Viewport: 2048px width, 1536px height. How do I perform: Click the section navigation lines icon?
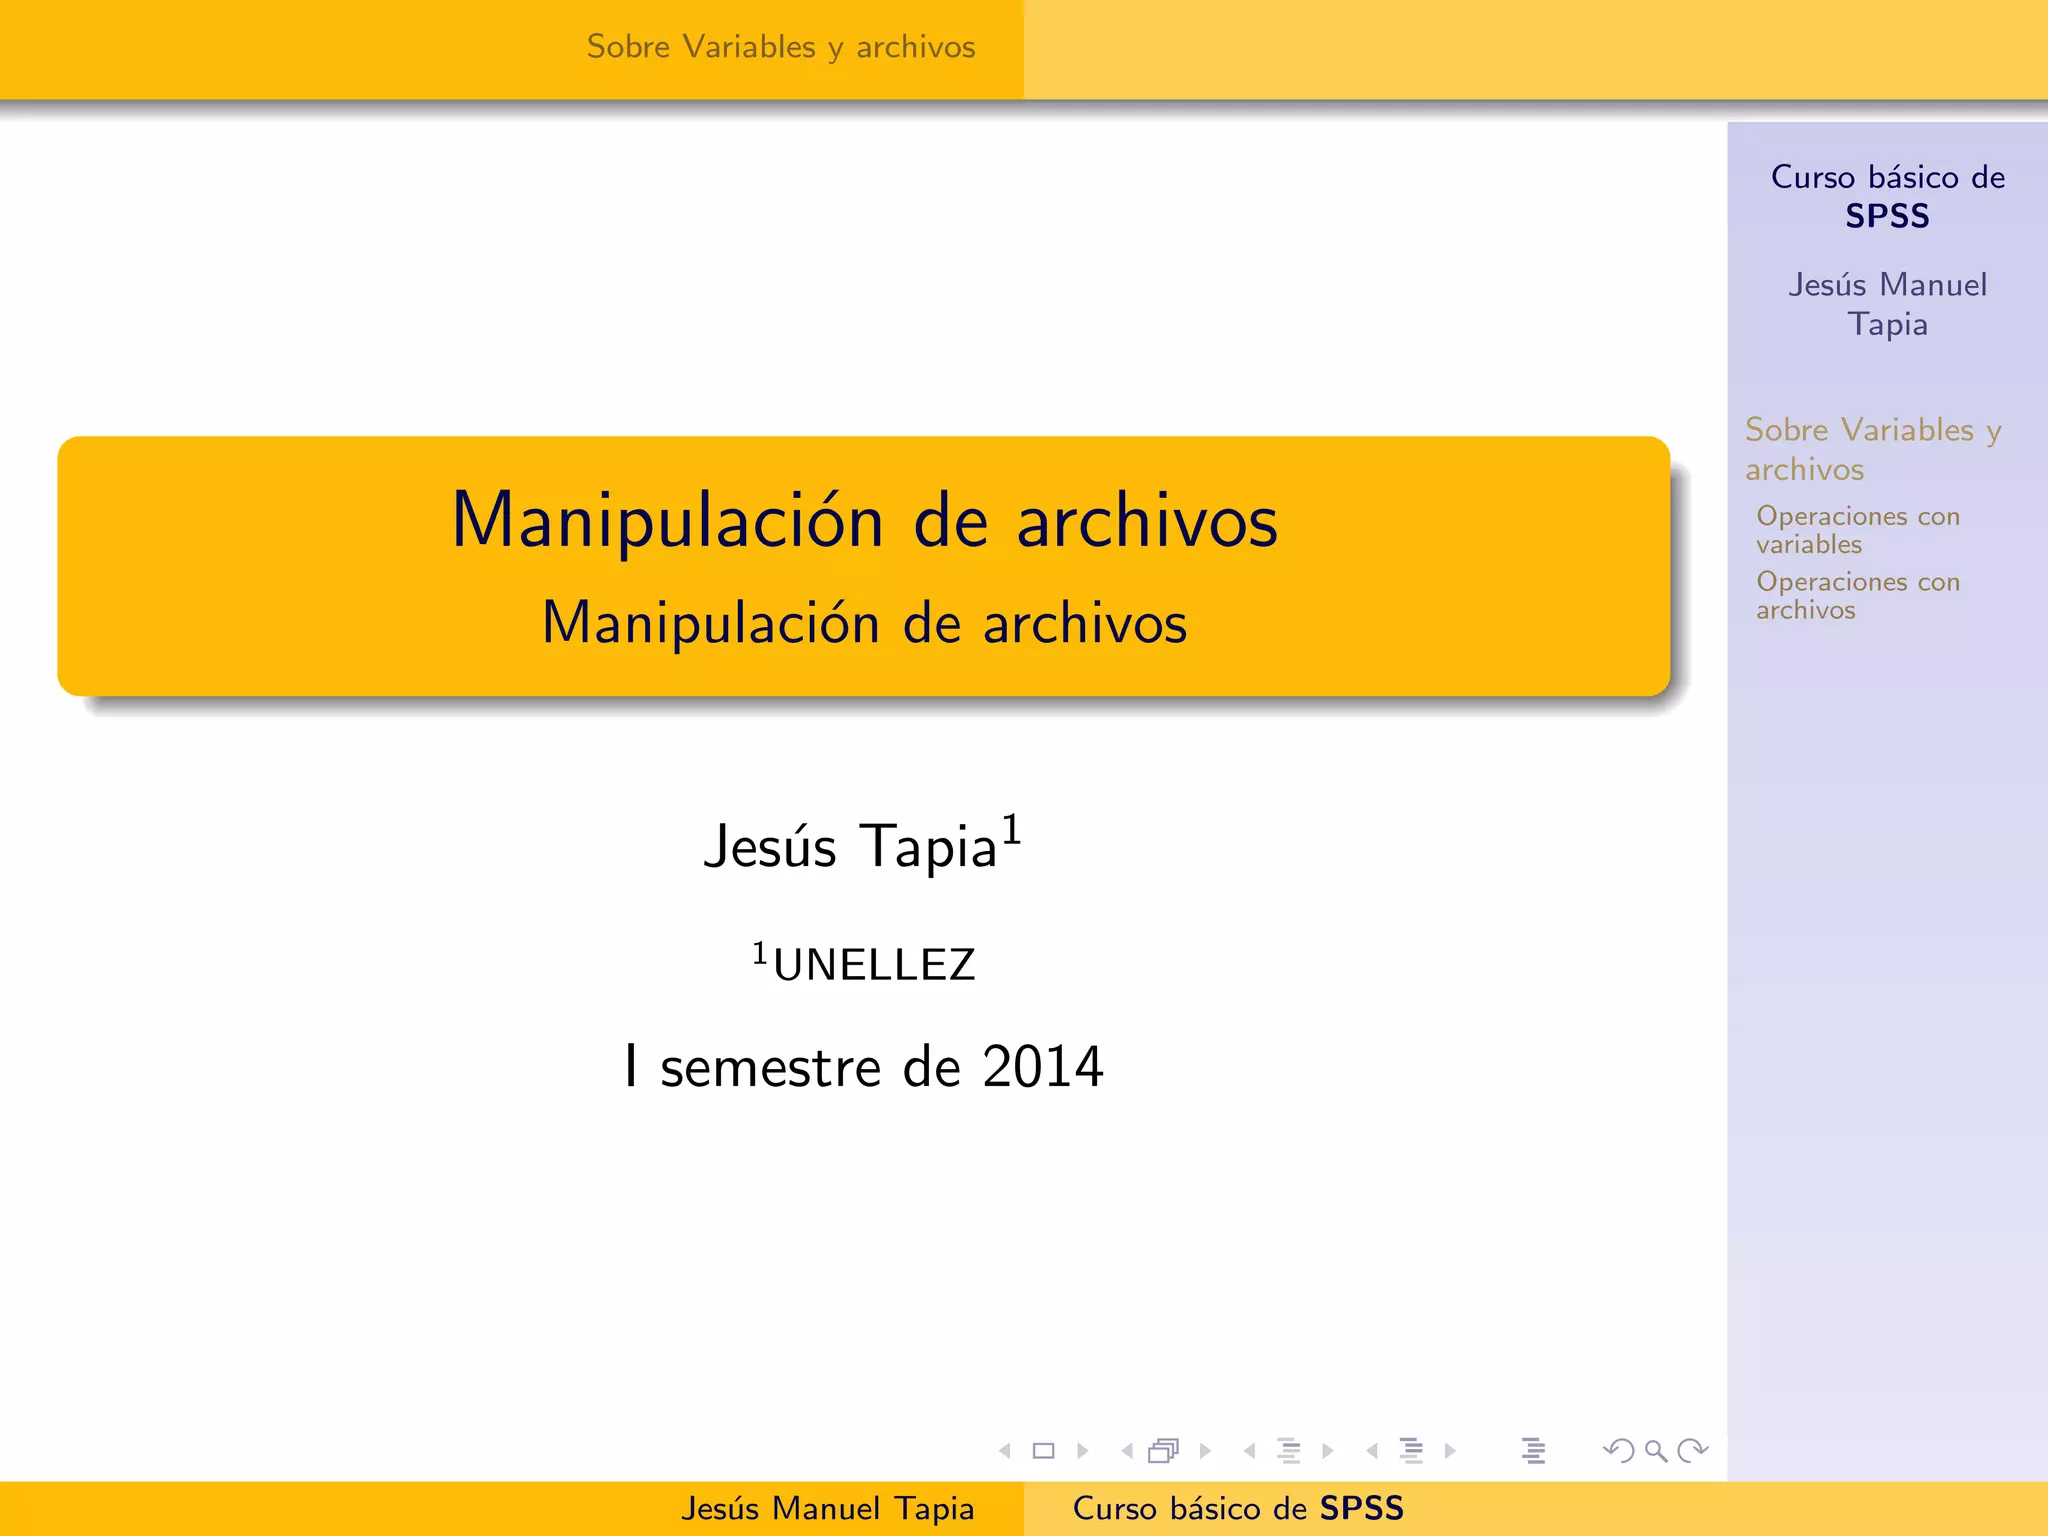tap(1411, 1451)
